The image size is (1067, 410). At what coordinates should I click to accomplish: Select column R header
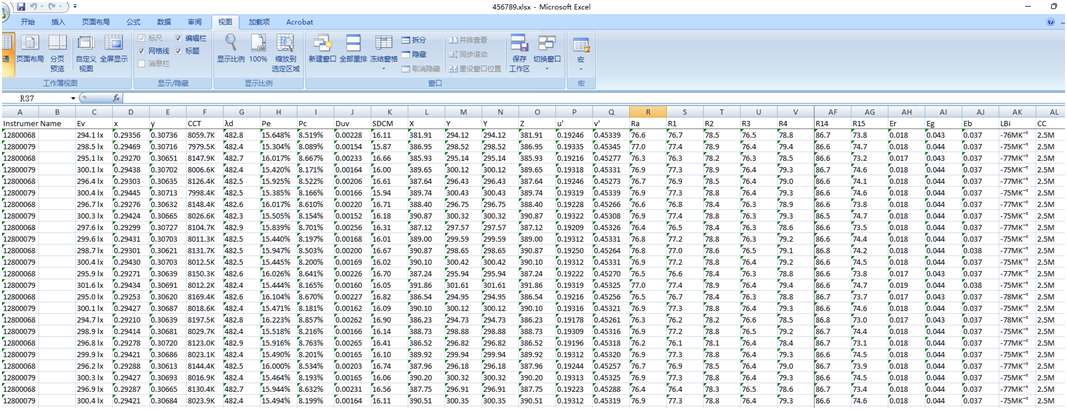pos(648,112)
